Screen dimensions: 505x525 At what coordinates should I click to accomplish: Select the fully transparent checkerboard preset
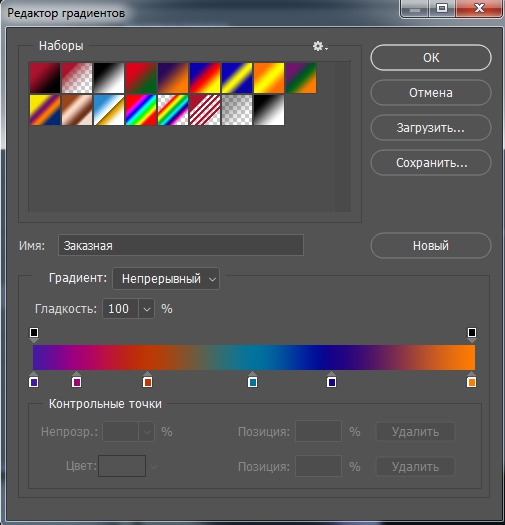tap(237, 110)
